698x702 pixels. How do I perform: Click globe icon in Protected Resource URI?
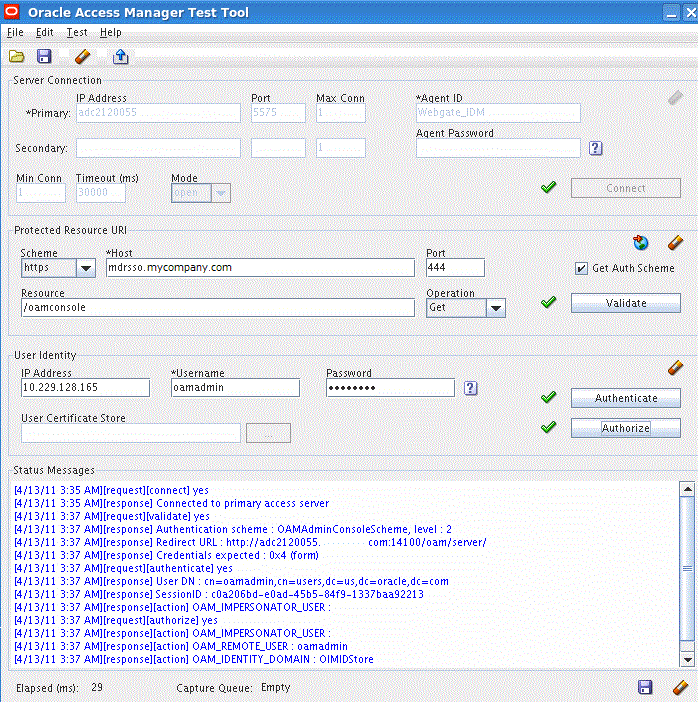641,243
